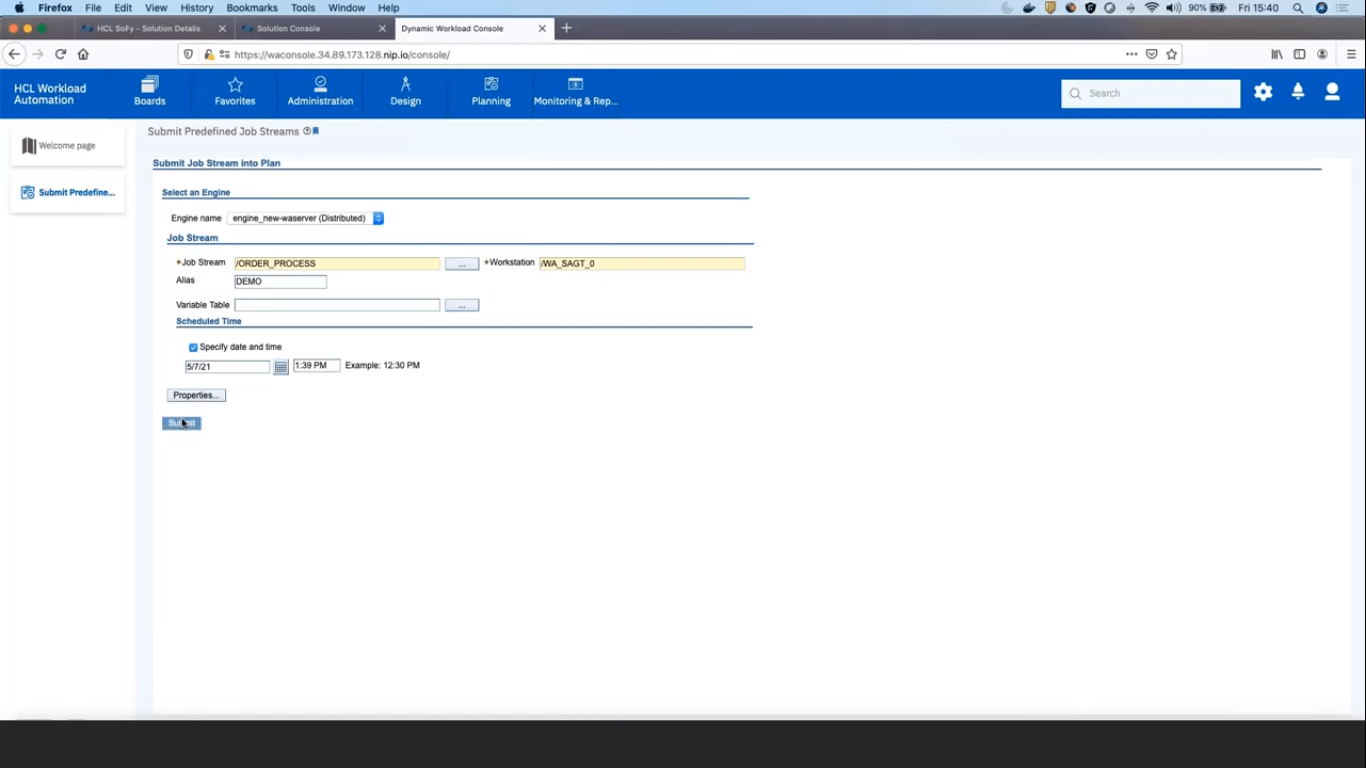Open Monitoring & Reporting menu icon
The image size is (1366, 768).
[575, 85]
